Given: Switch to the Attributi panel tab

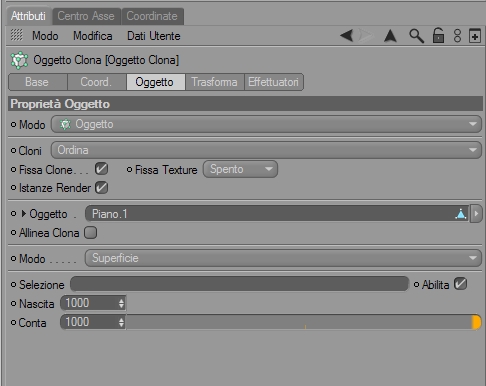Looking at the screenshot, I should pos(28,16).
